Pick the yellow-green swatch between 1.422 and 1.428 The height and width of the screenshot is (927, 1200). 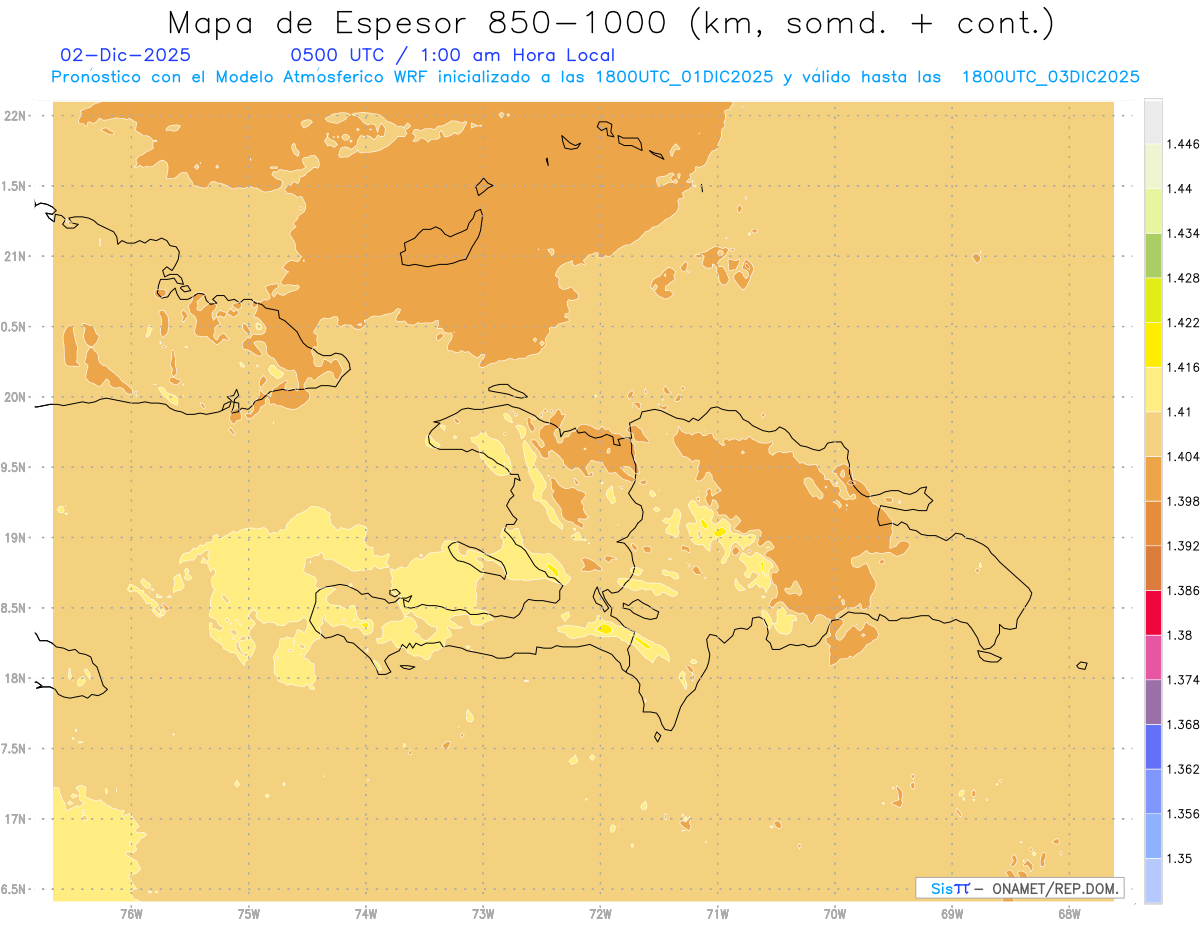tap(1153, 300)
